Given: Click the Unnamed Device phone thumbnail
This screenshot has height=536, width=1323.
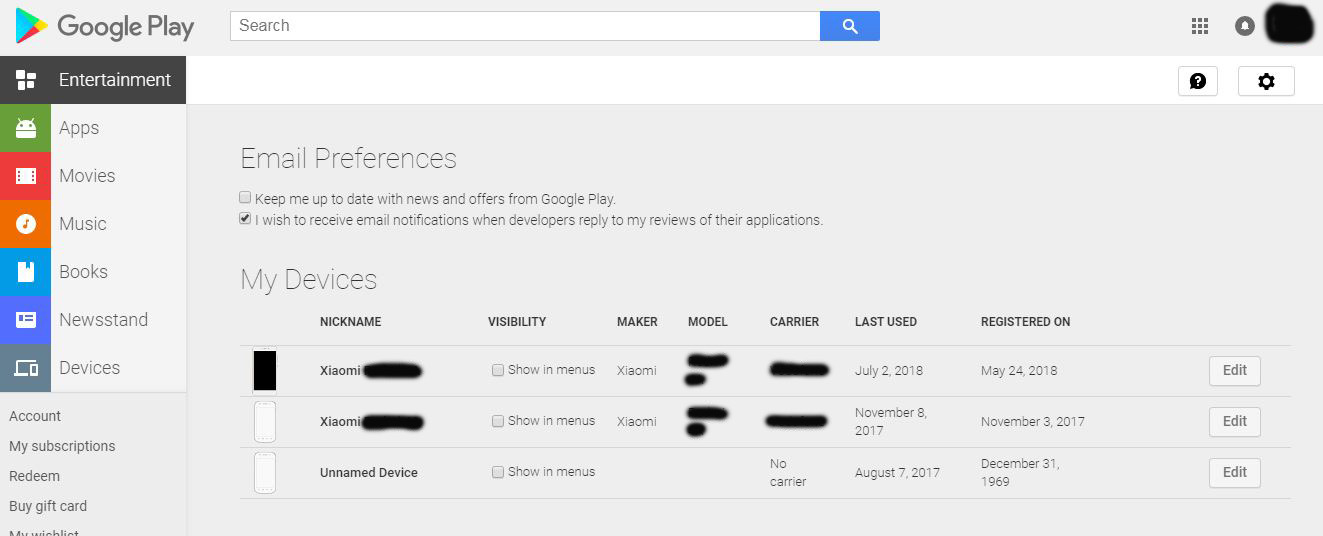Looking at the screenshot, I should click(265, 473).
